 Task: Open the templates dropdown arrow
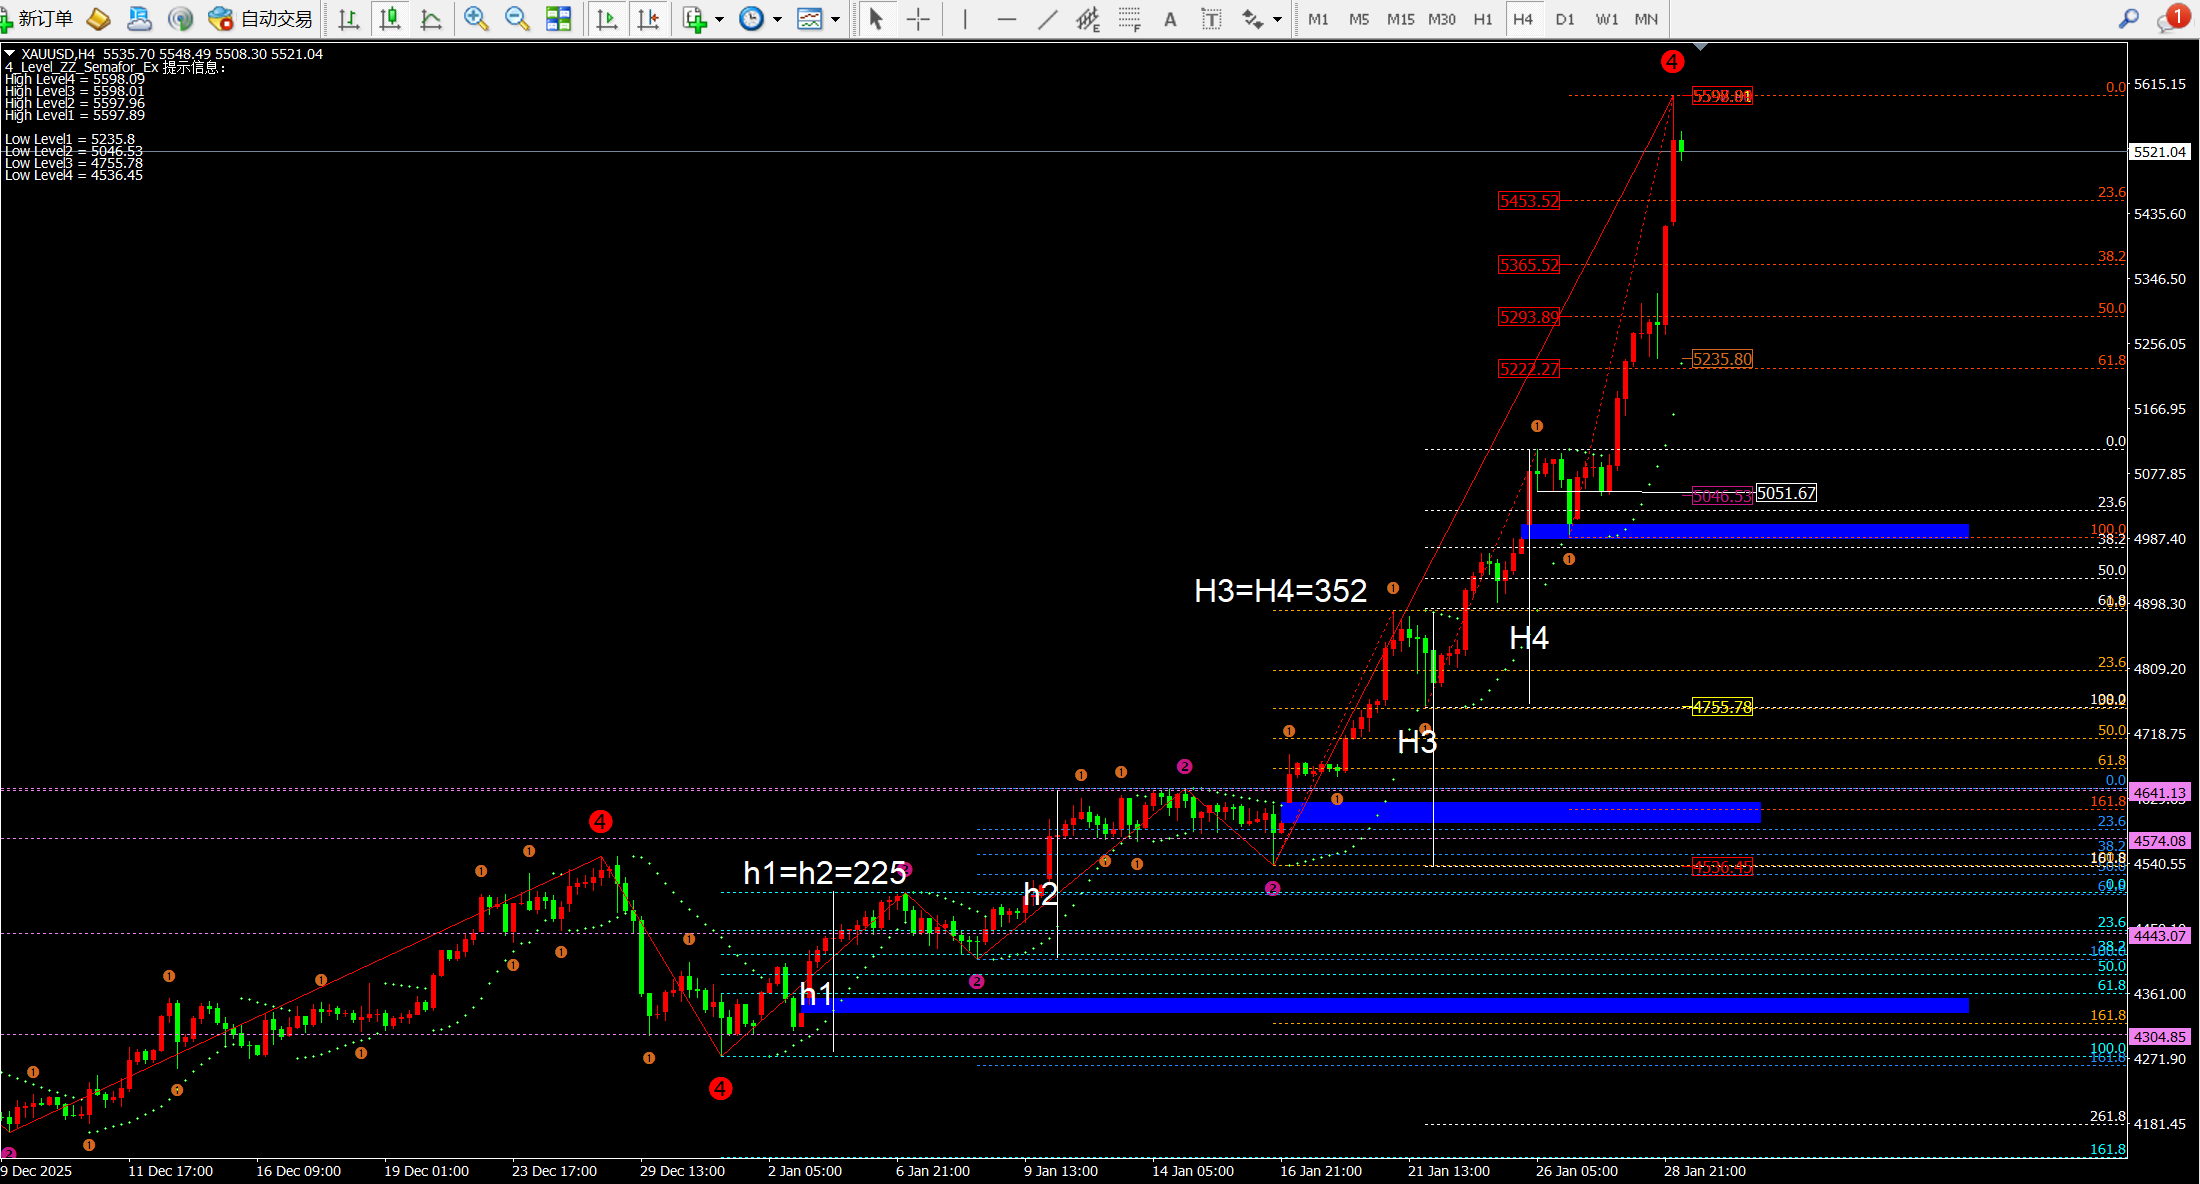[x=835, y=19]
